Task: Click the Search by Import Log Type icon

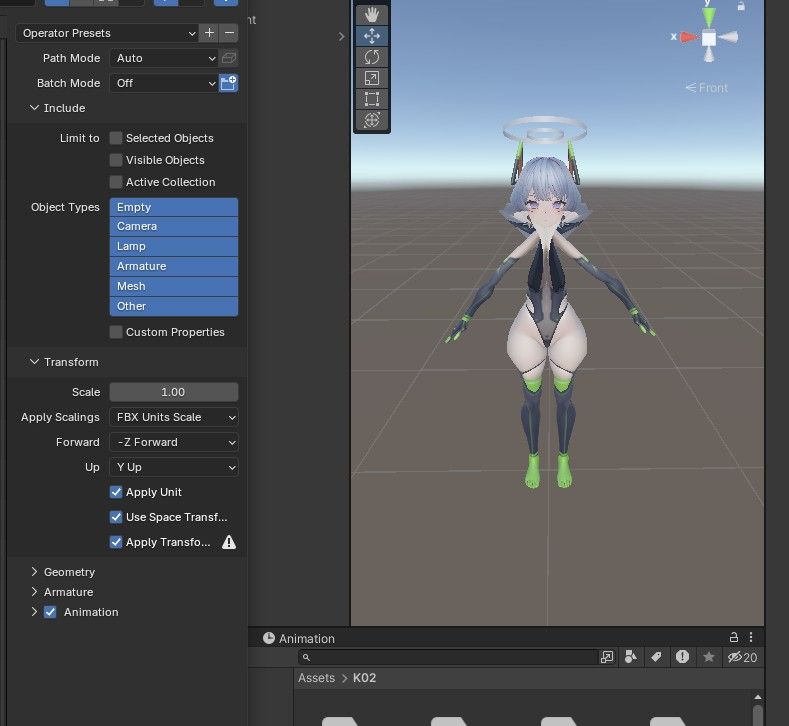Action: 682,657
